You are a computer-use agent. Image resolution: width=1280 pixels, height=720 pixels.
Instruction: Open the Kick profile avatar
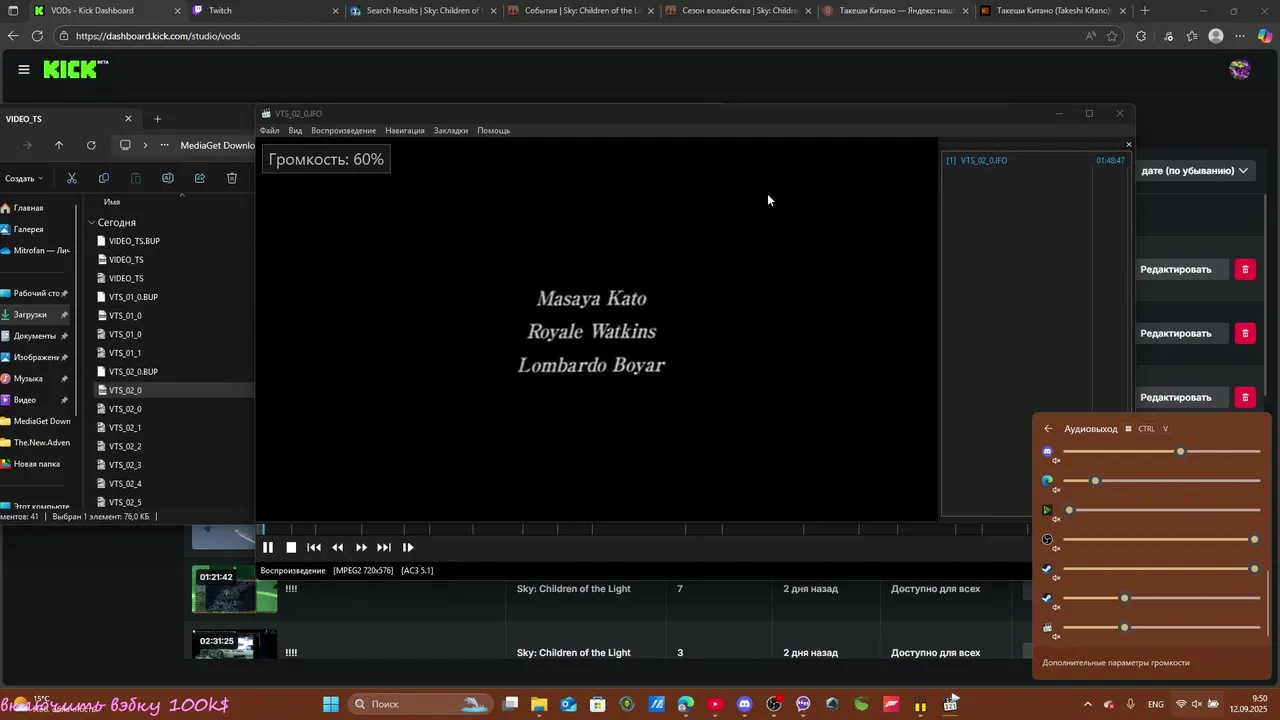click(1240, 69)
